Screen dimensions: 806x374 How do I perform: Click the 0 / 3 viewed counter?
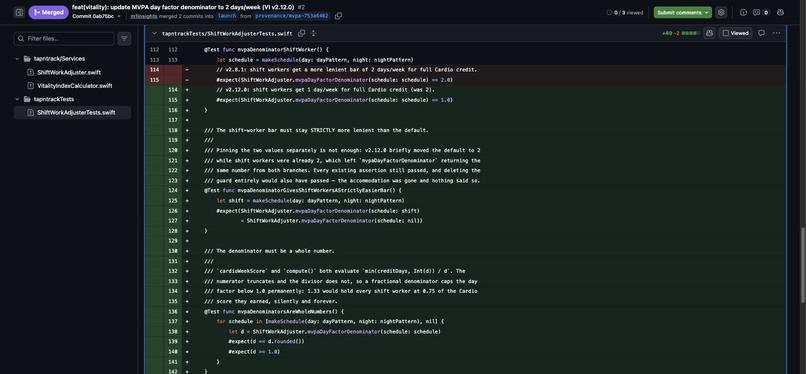coord(625,12)
